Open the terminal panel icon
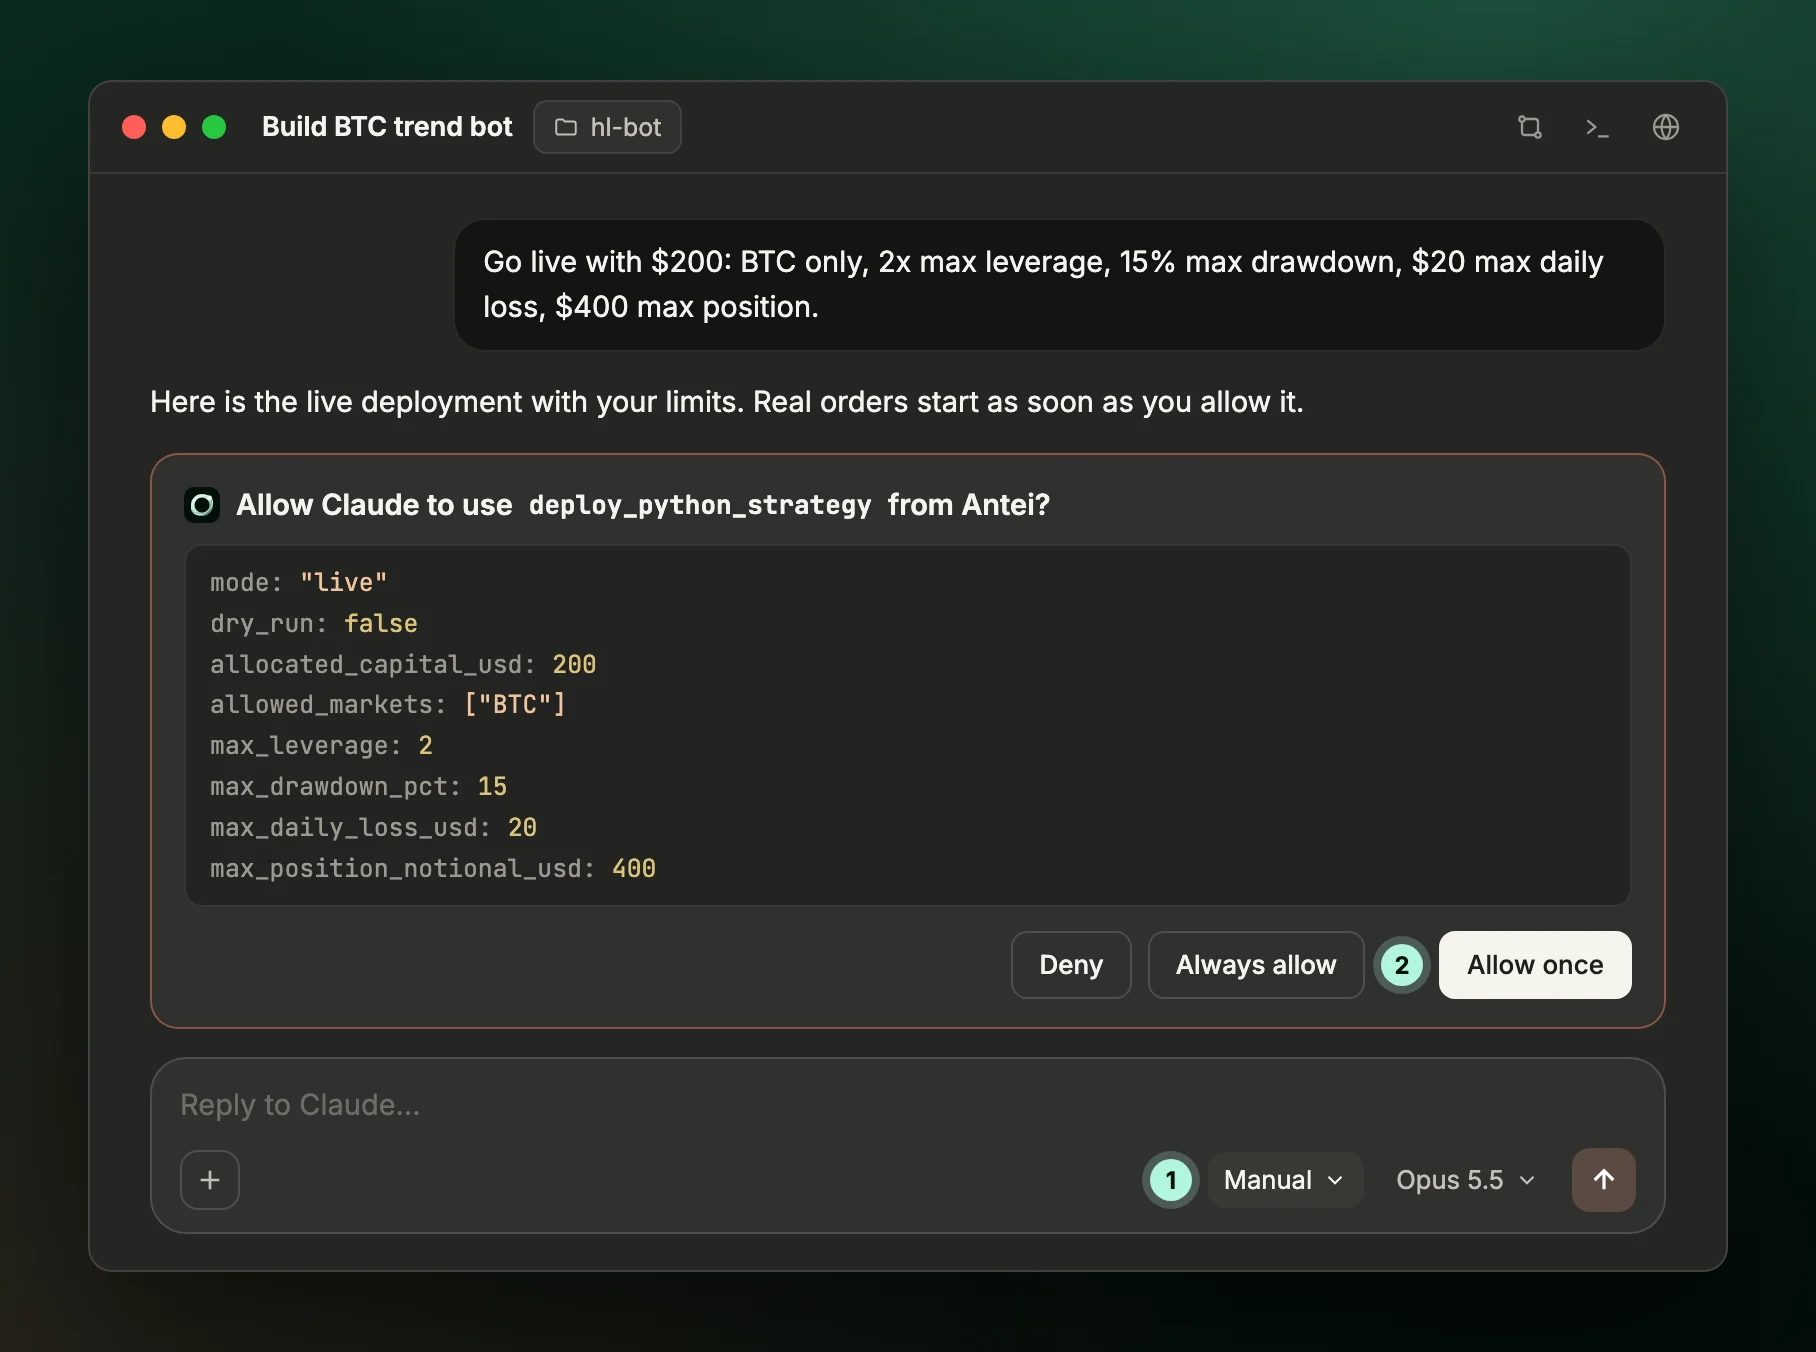The height and width of the screenshot is (1352, 1816). 1597,127
